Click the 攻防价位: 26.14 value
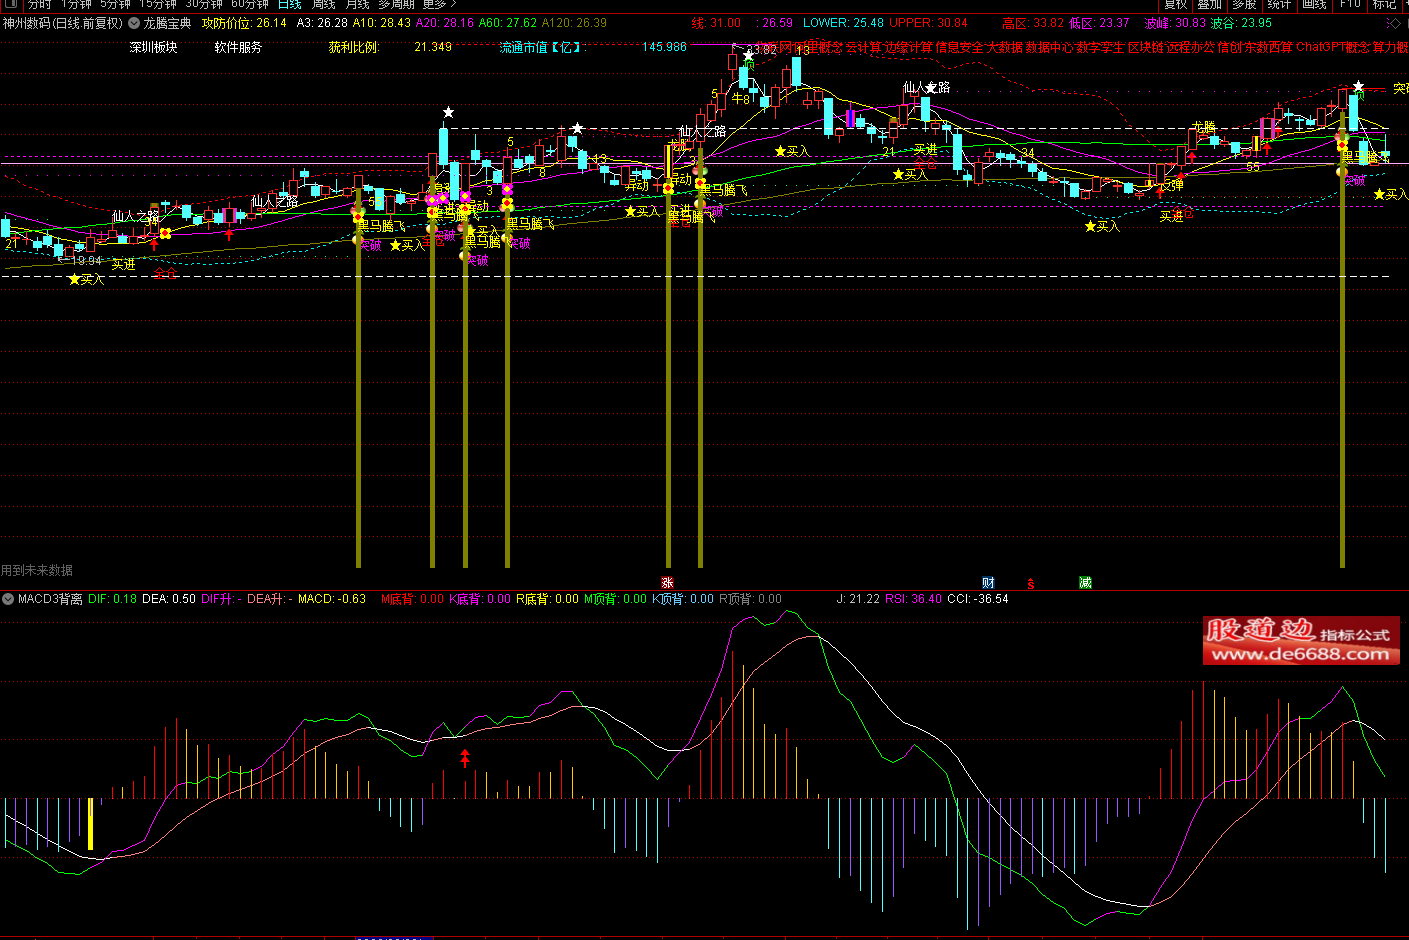Viewport: 1409px width, 940px height. coord(244,23)
